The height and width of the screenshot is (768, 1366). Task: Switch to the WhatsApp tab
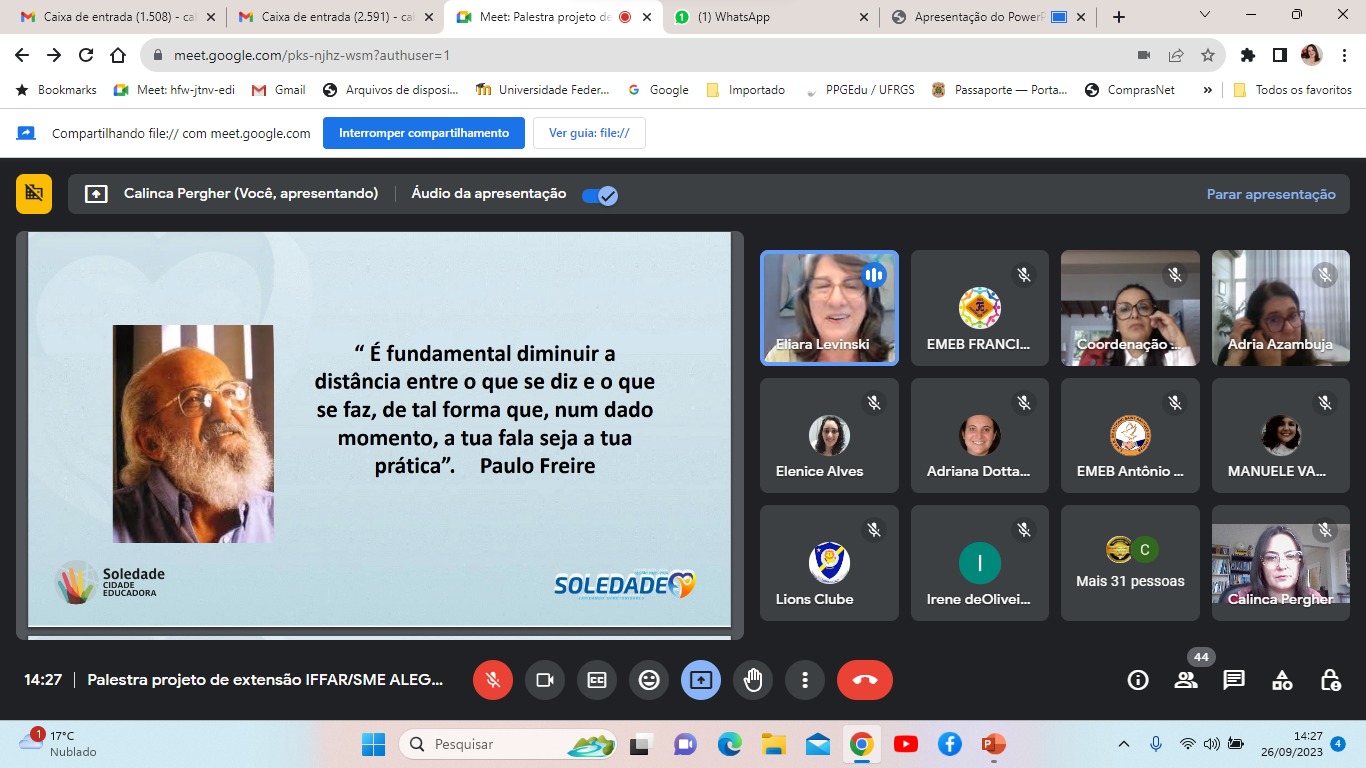[x=764, y=17]
